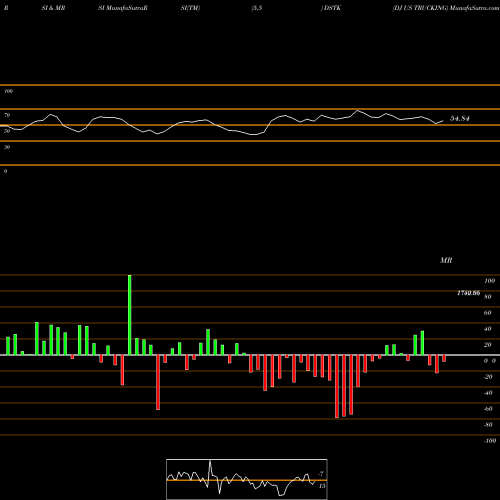
Task: Click the MR axis label -100
Action: pyautogui.click(x=490, y=441)
